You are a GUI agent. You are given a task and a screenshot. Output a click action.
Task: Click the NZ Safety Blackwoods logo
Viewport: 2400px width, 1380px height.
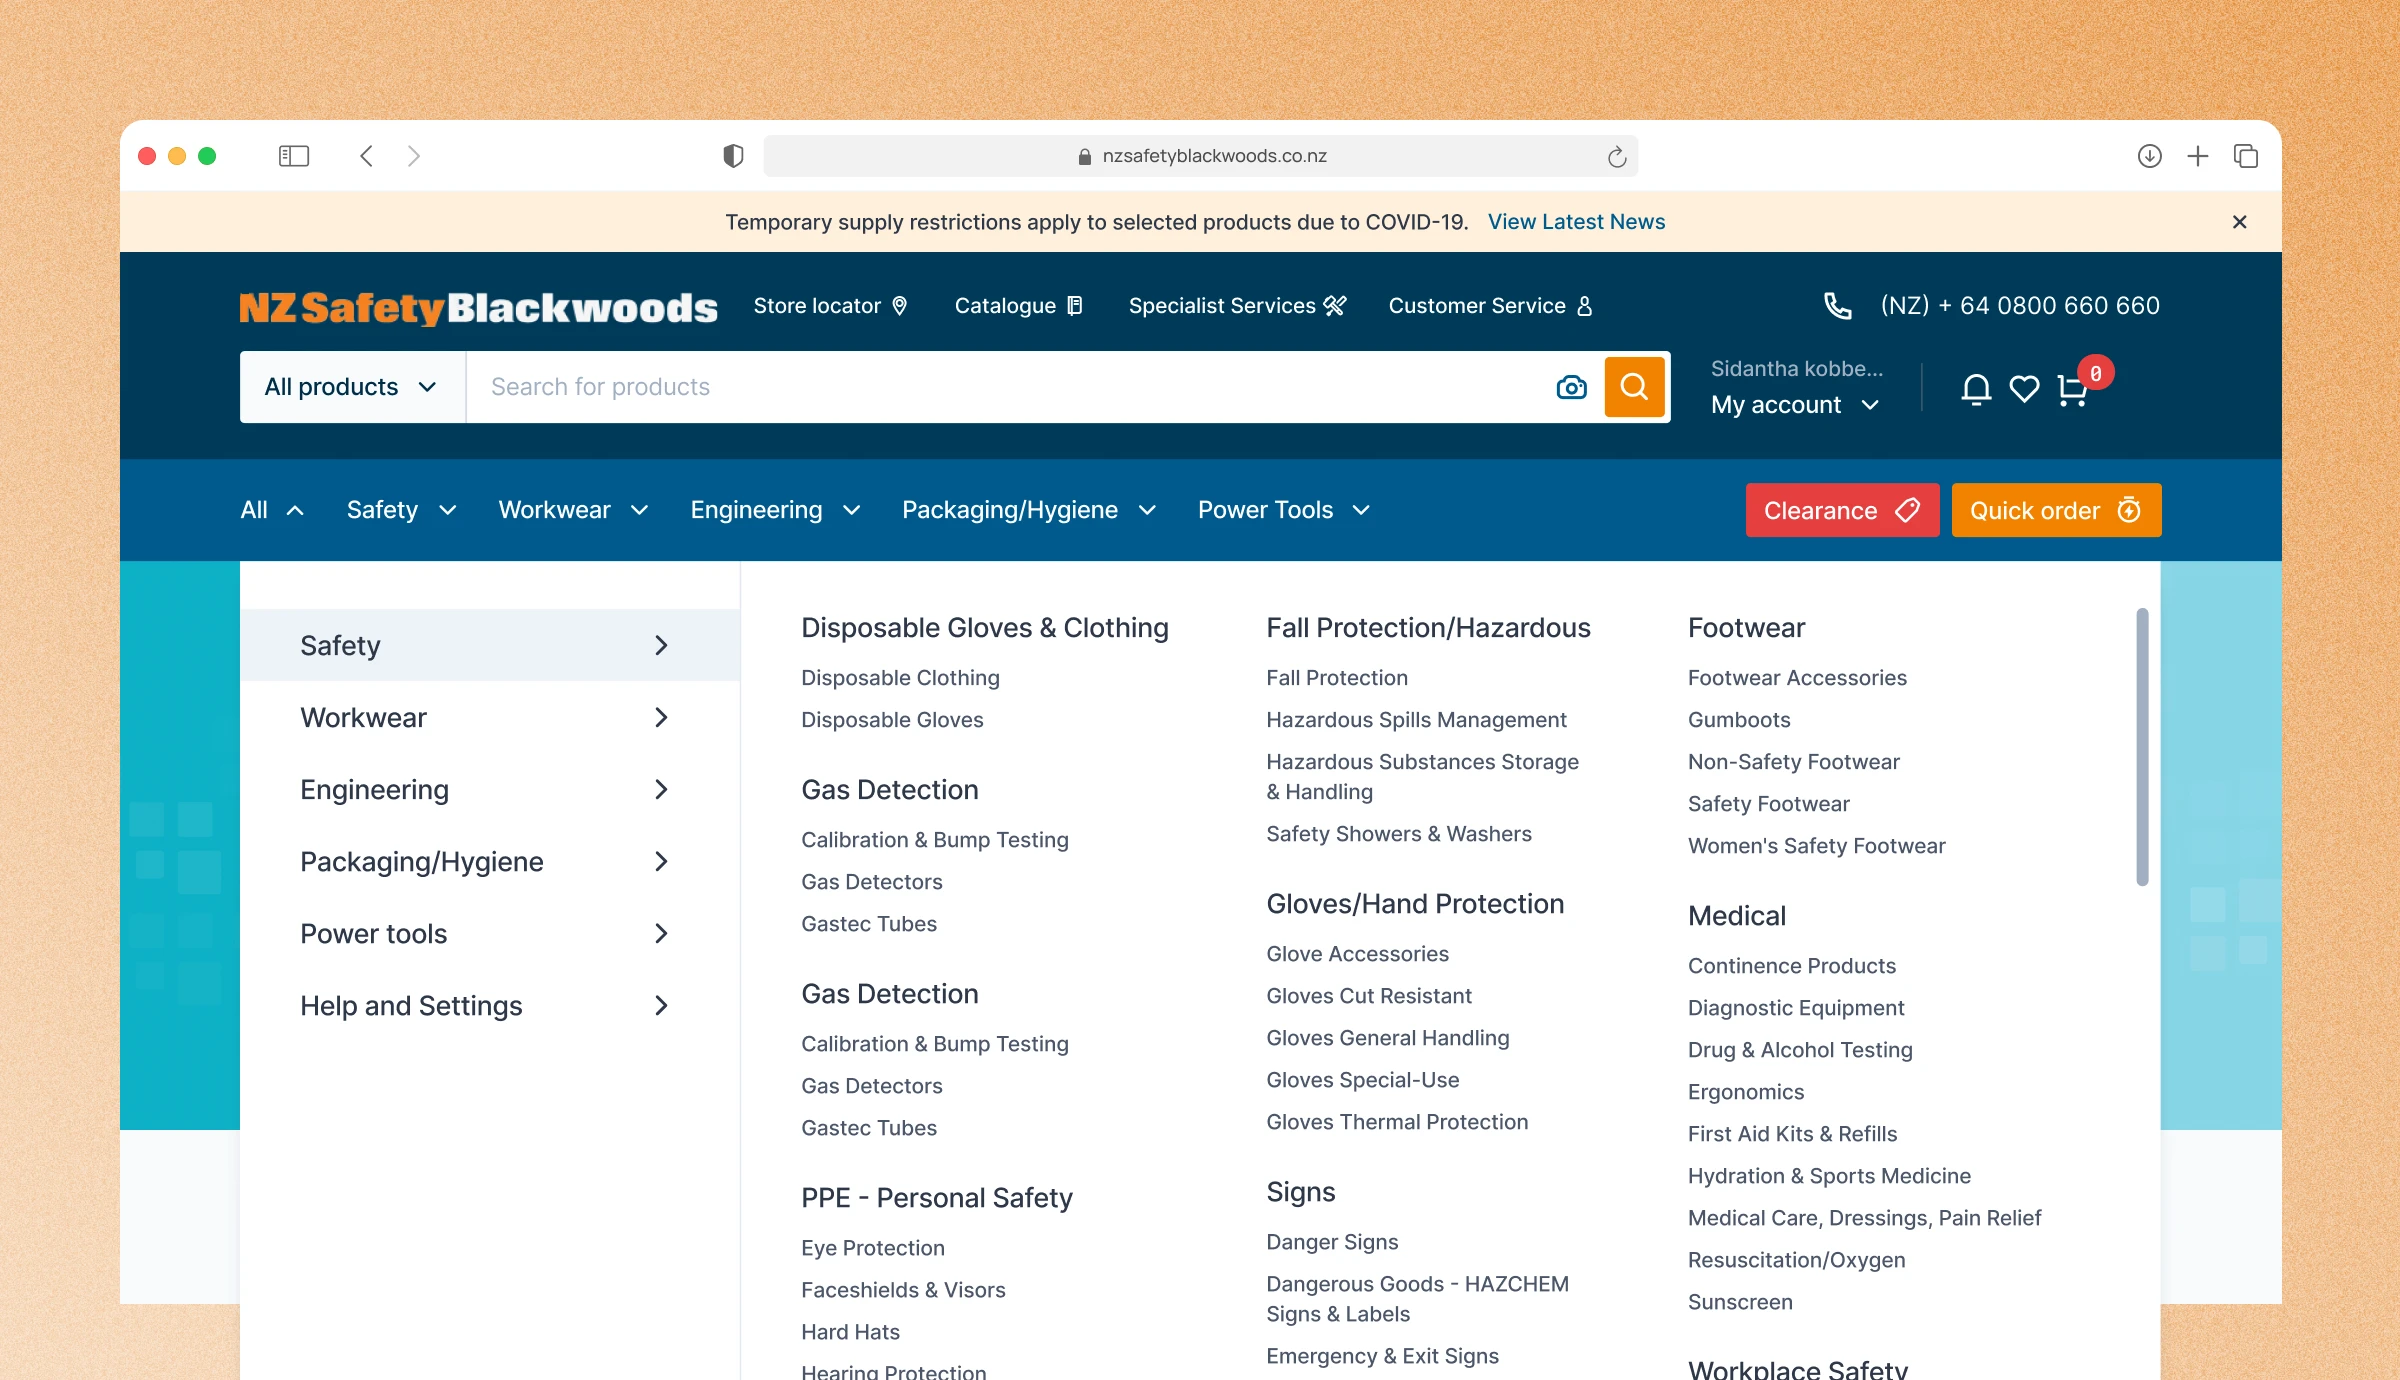pyautogui.click(x=478, y=307)
